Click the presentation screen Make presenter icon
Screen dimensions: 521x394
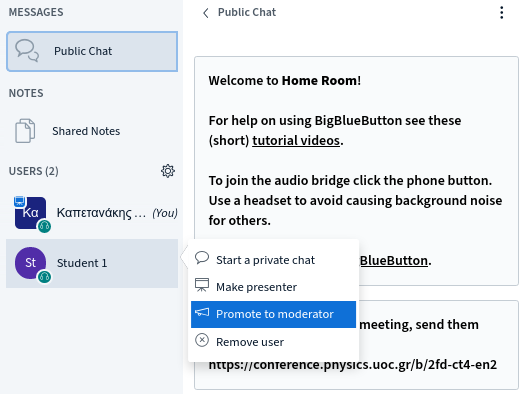202,285
